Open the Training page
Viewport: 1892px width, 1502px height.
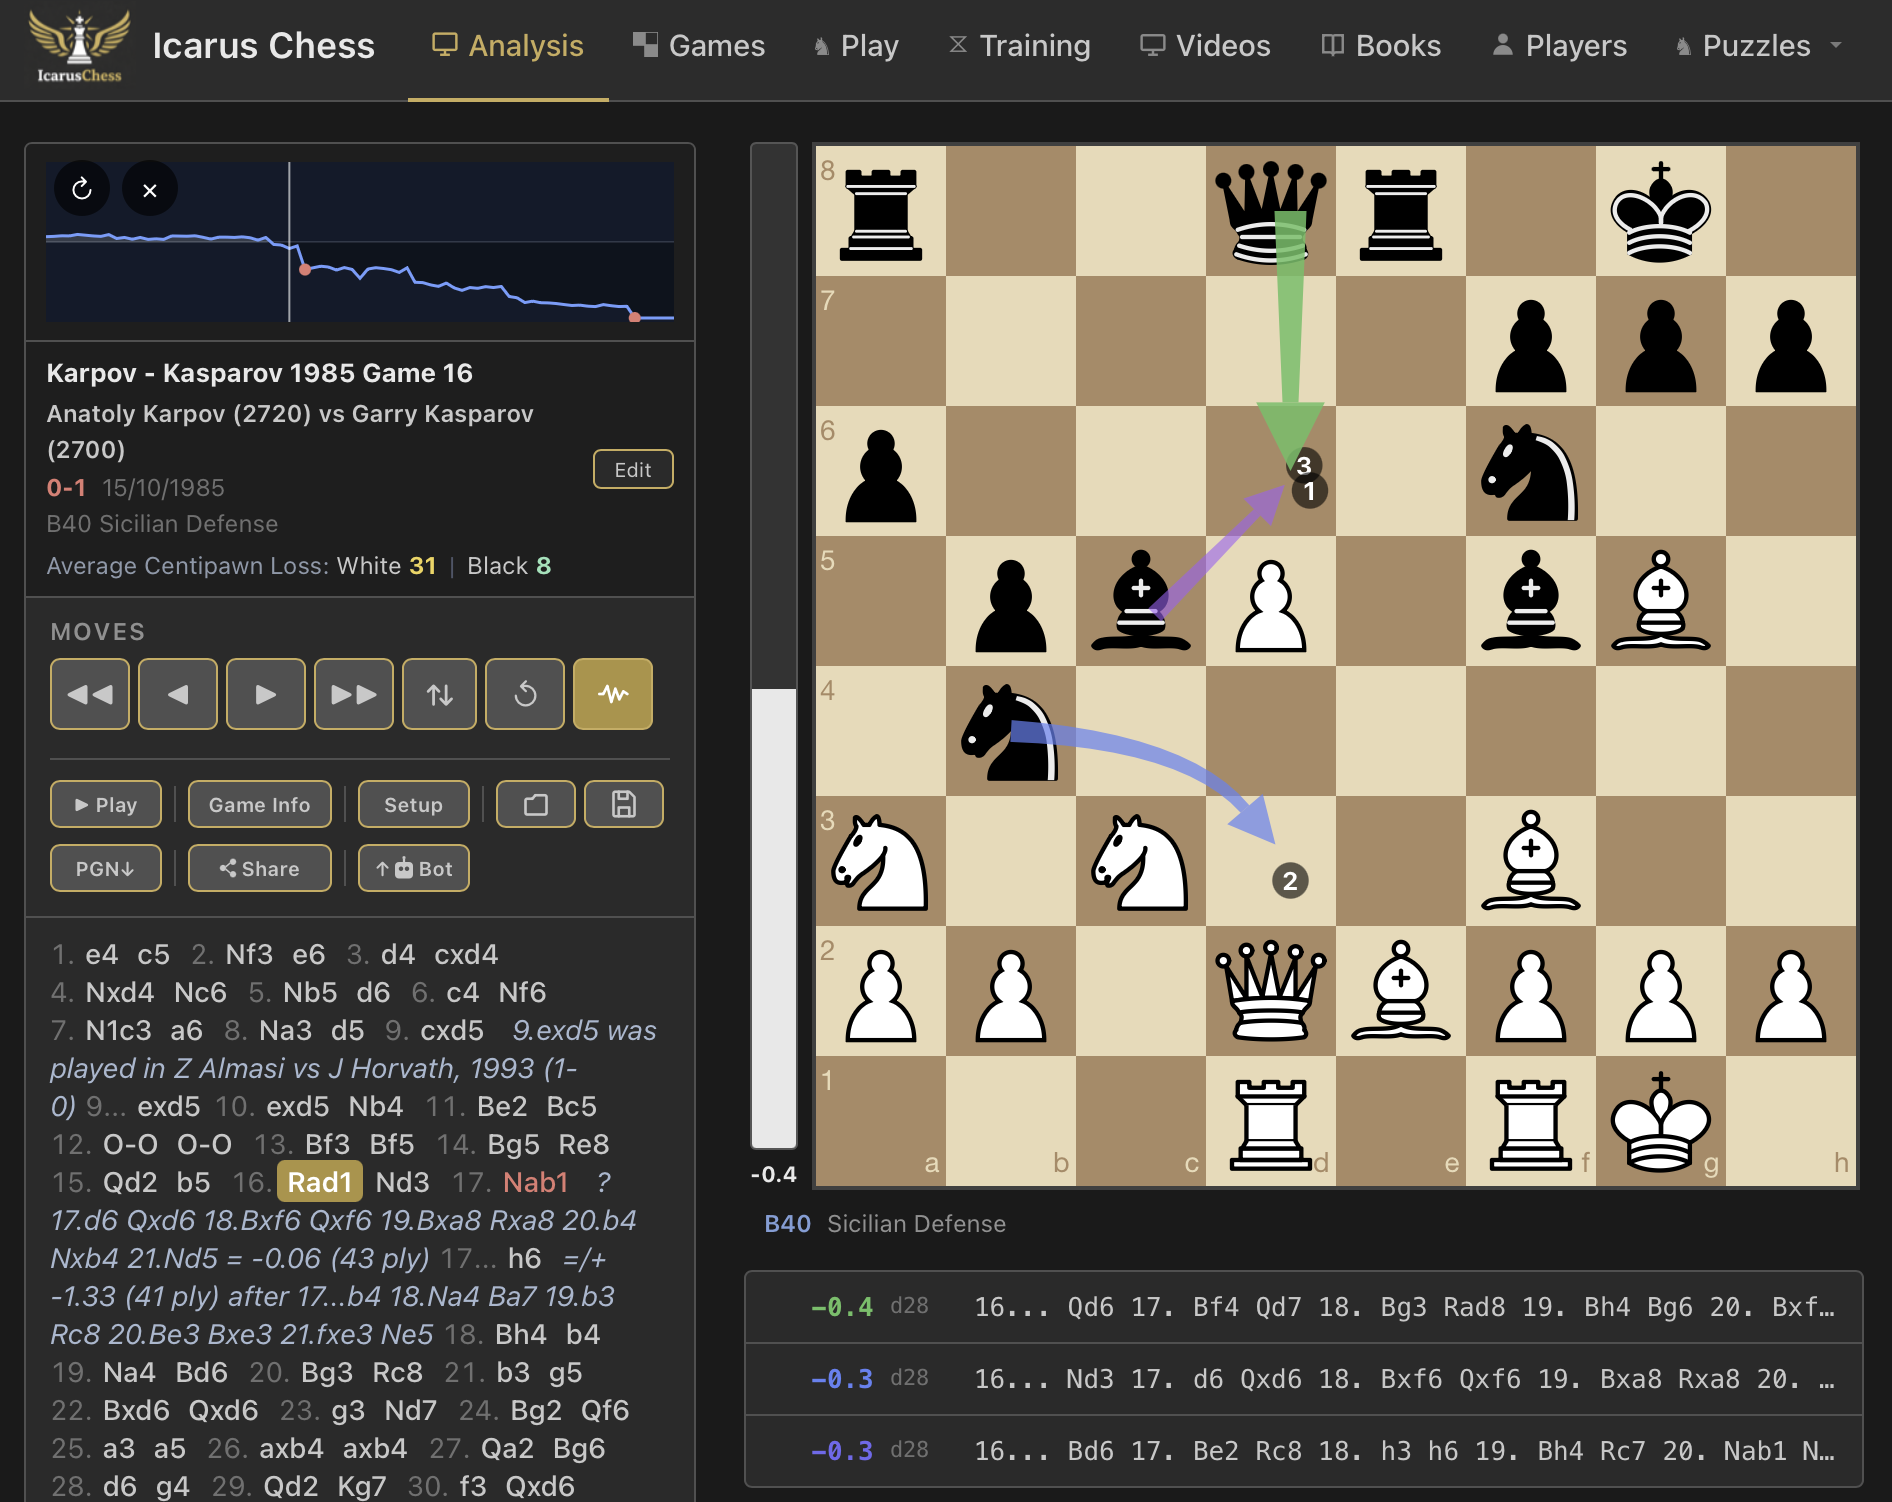[1018, 45]
